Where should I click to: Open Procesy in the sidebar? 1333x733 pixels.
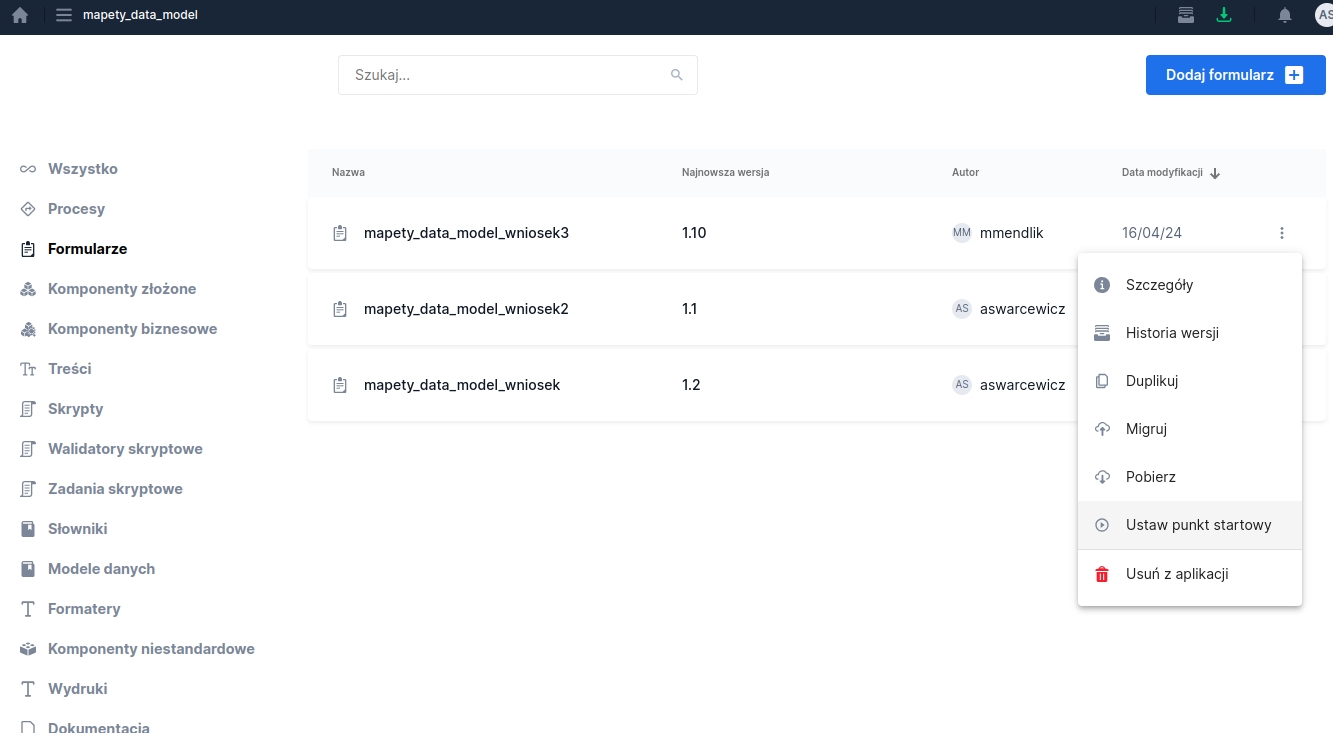point(76,209)
